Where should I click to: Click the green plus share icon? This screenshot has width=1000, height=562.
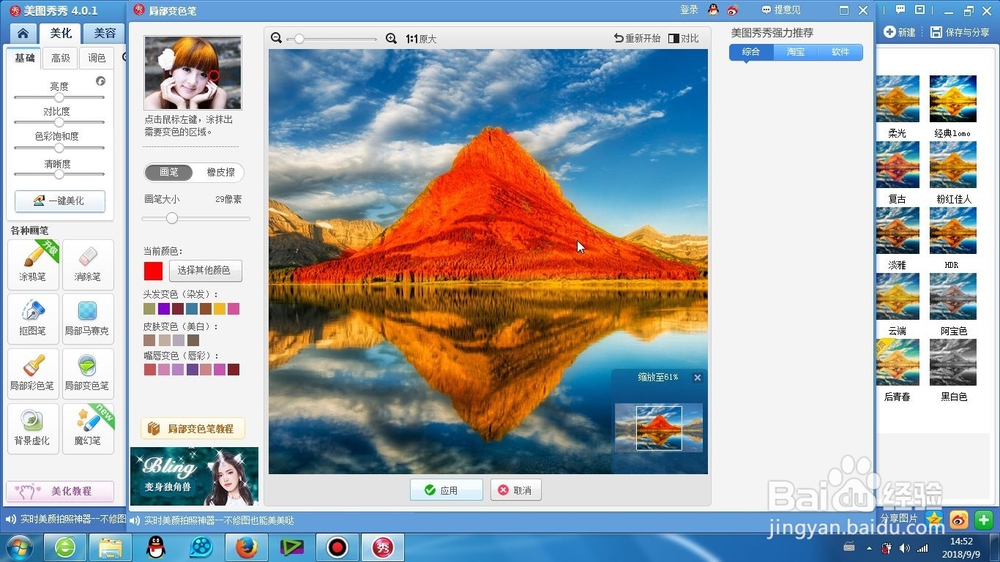pyautogui.click(x=983, y=520)
